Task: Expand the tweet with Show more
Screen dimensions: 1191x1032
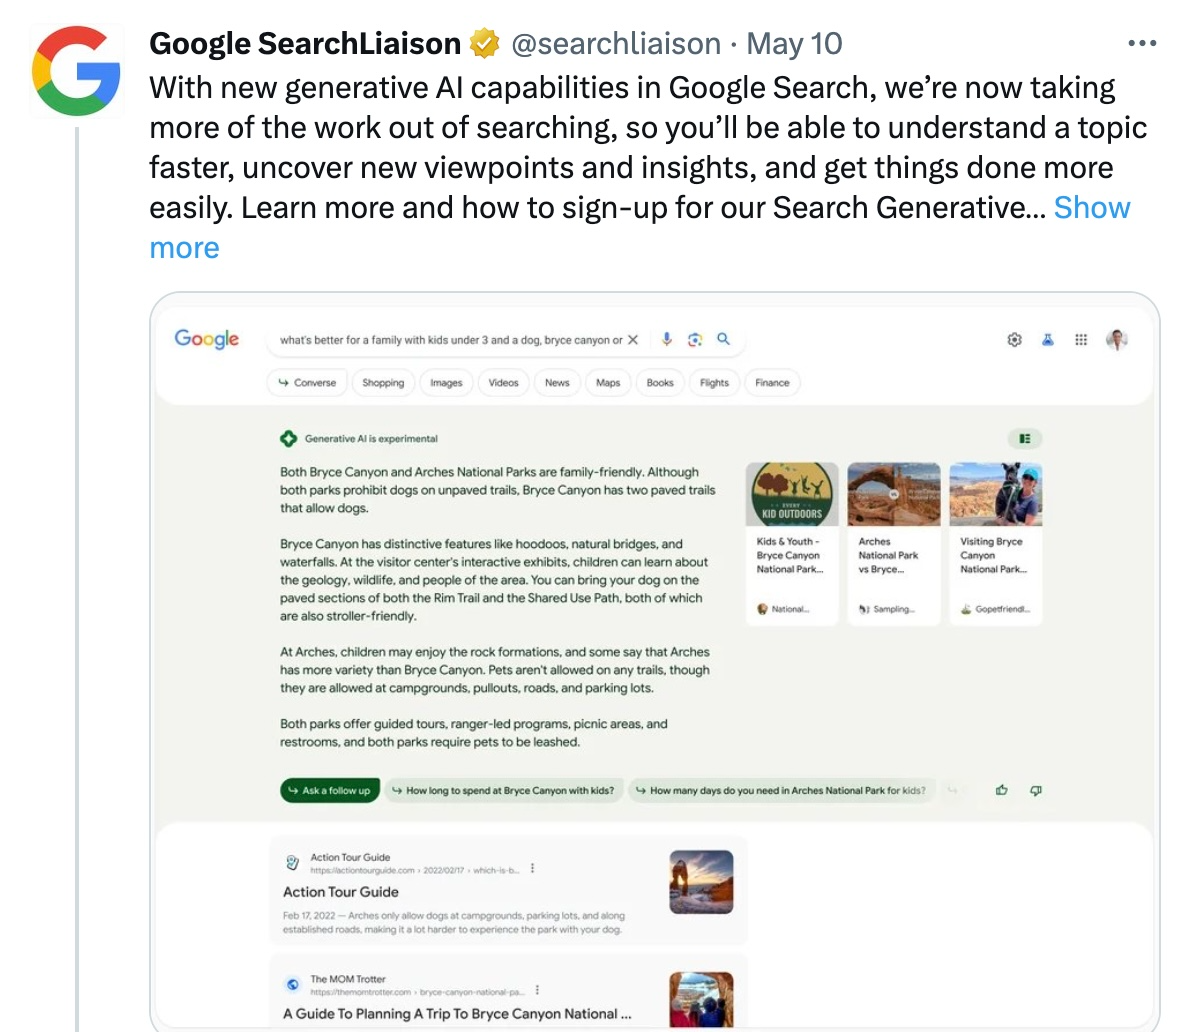Action: pyautogui.click(x=1091, y=208)
